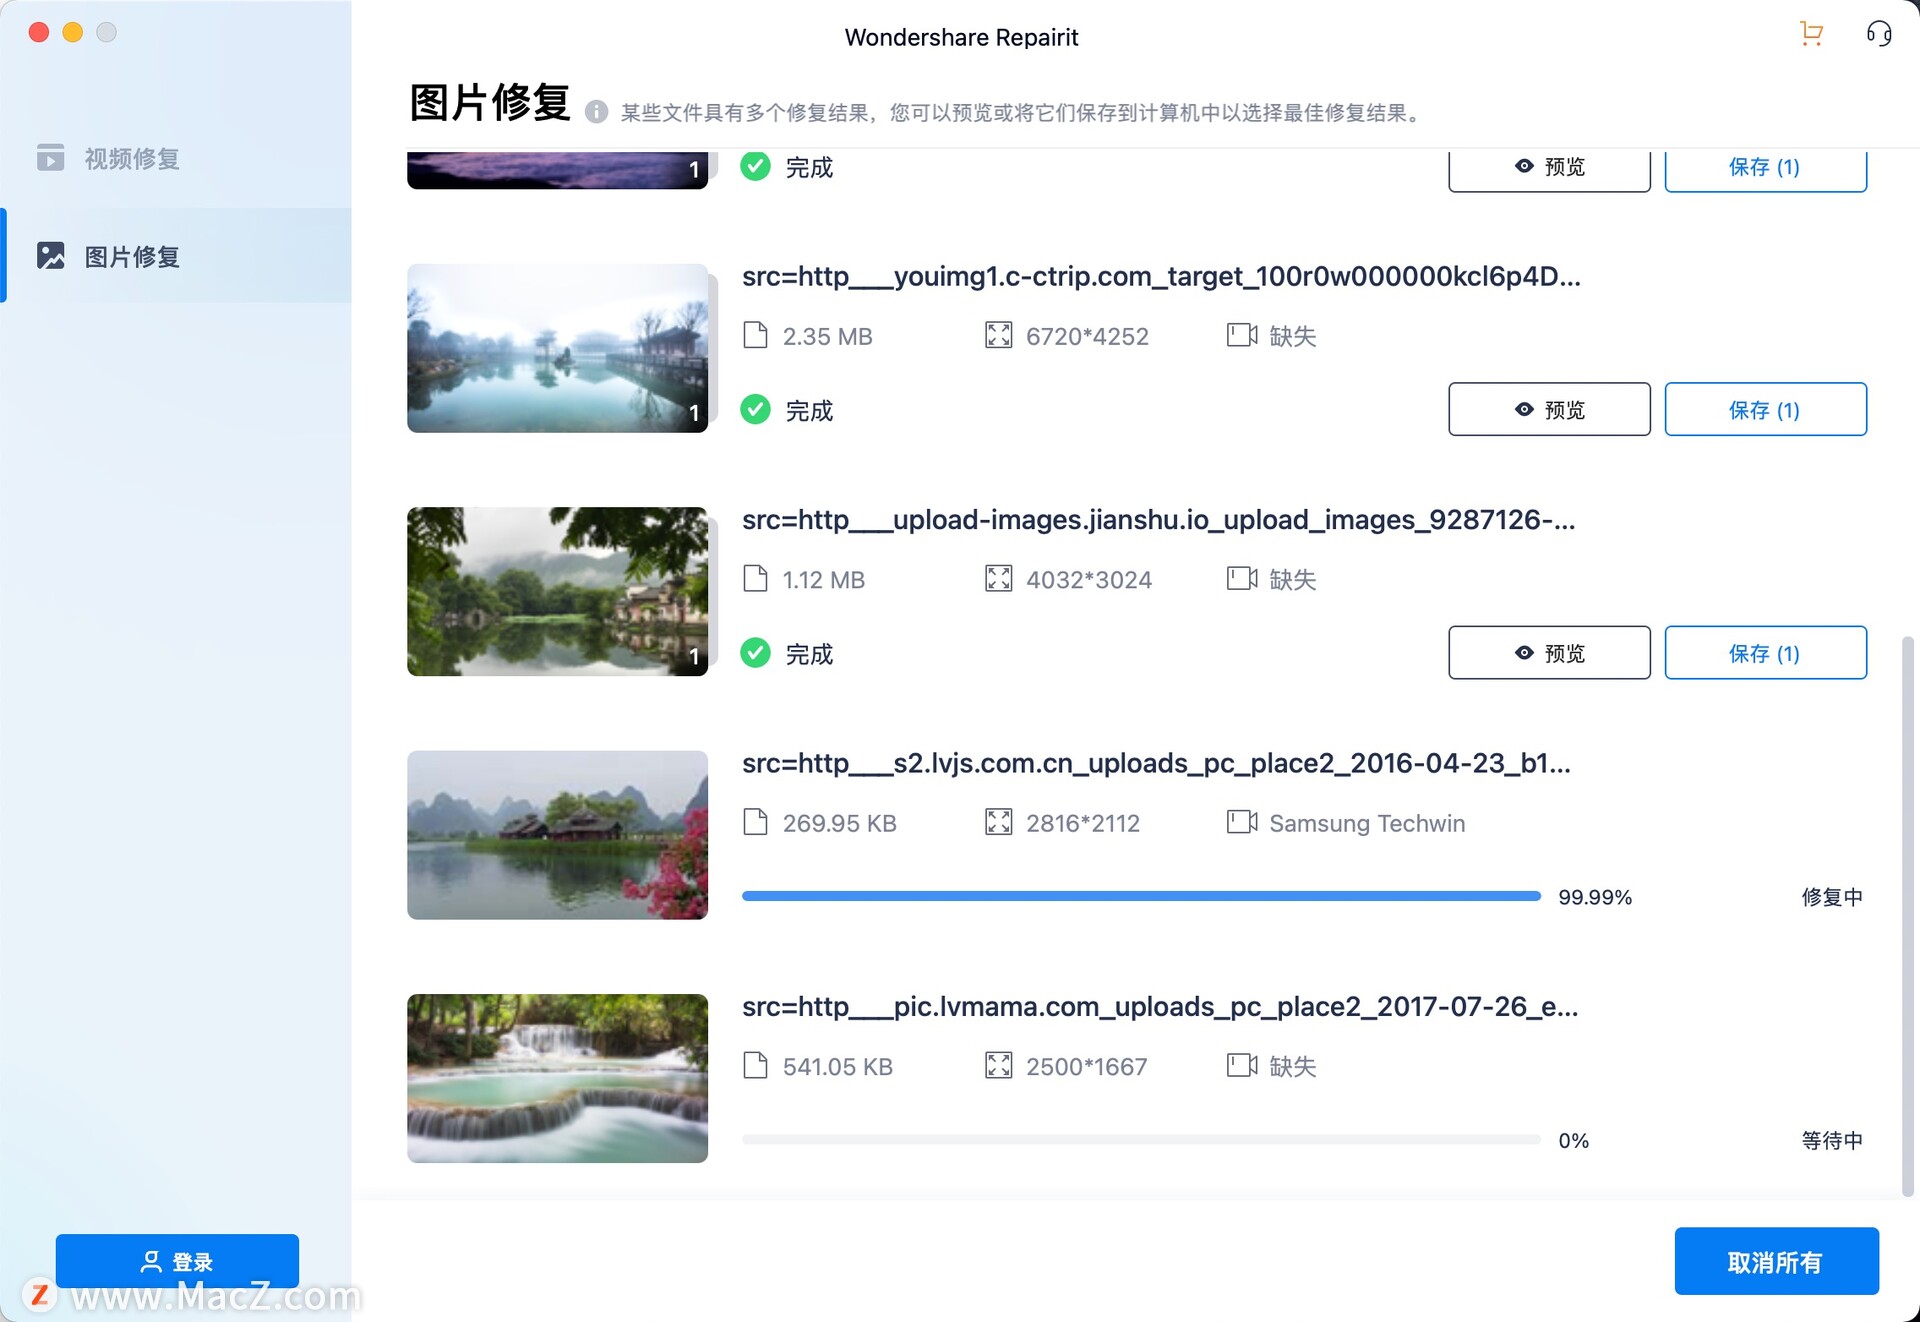1920x1322 pixels.
Task: Click the vertical scrollbar of file list
Action: [x=1907, y=915]
